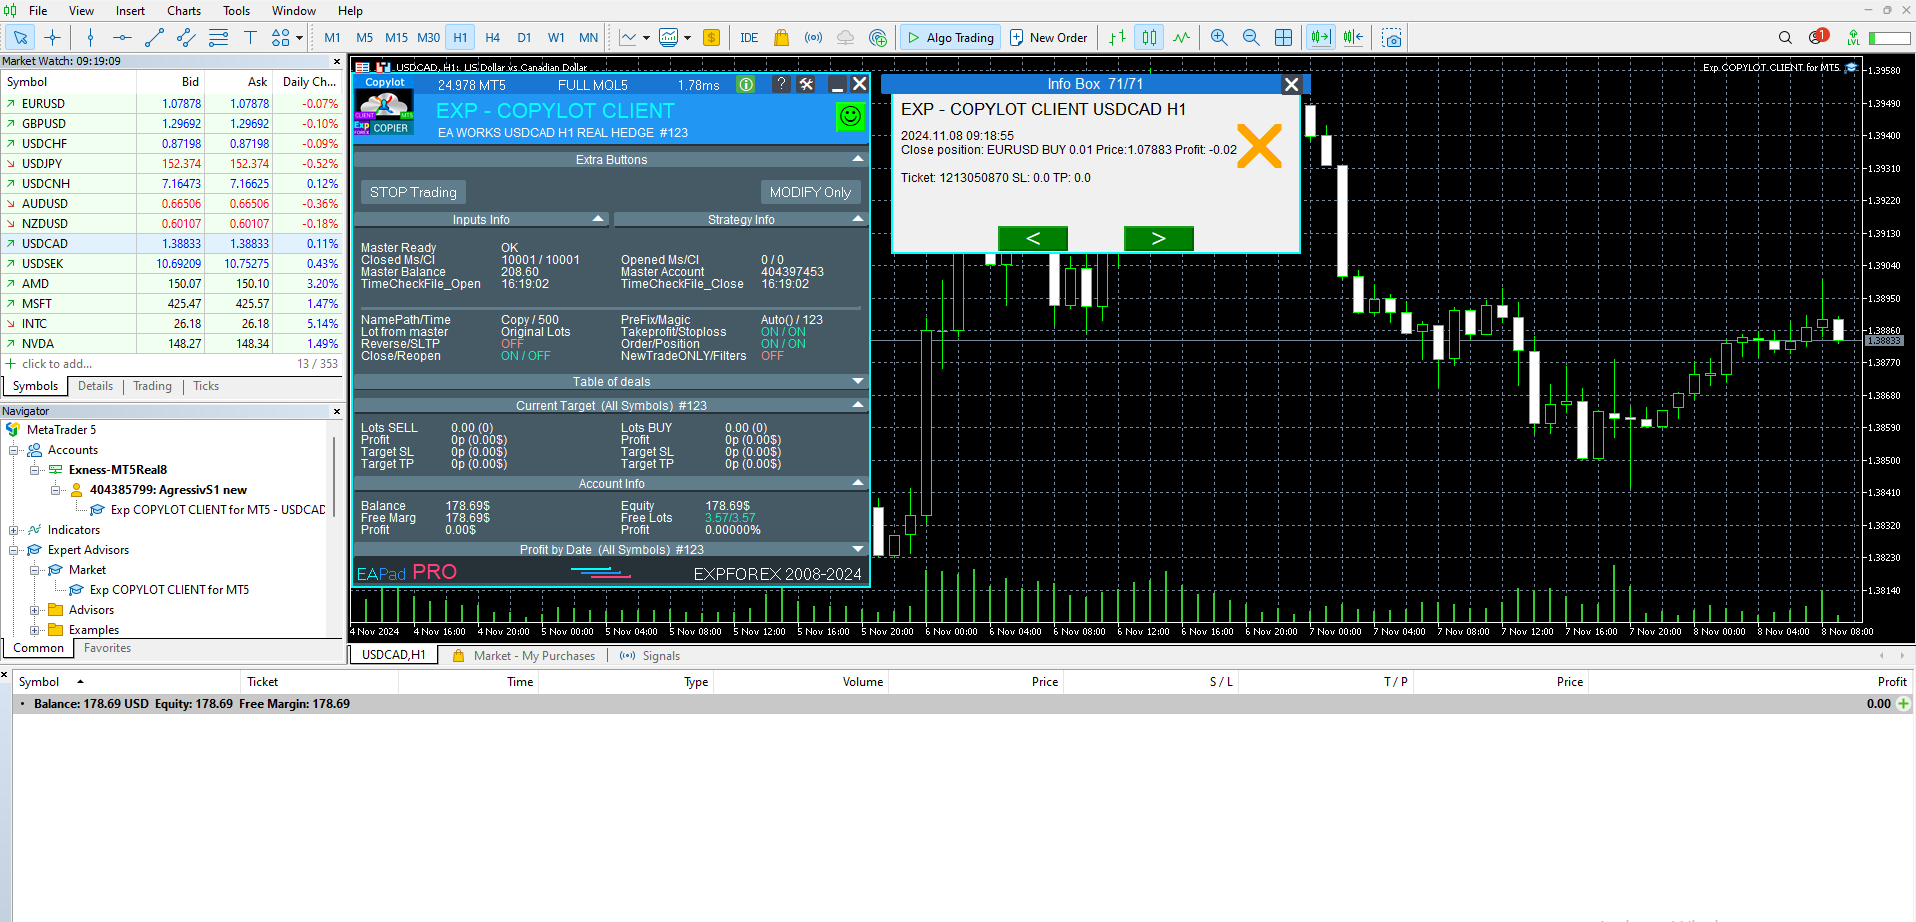The height and width of the screenshot is (922, 1916).
Task: Collapse the Accounts tree node
Action: [x=14, y=450]
